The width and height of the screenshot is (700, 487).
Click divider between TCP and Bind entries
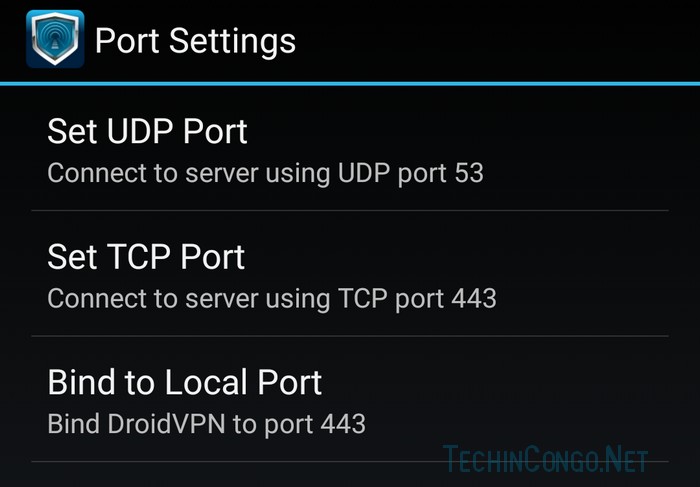(350, 336)
